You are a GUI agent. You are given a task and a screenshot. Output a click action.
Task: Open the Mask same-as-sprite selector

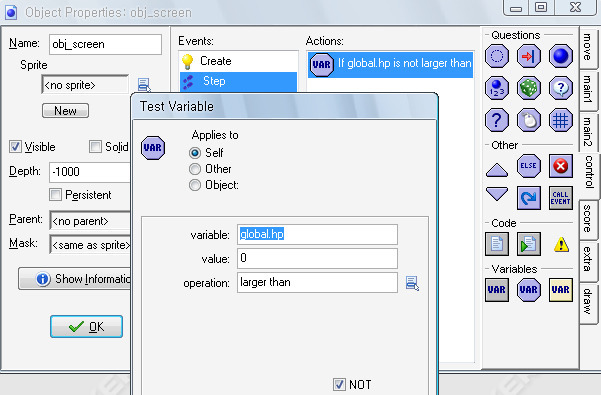point(90,244)
